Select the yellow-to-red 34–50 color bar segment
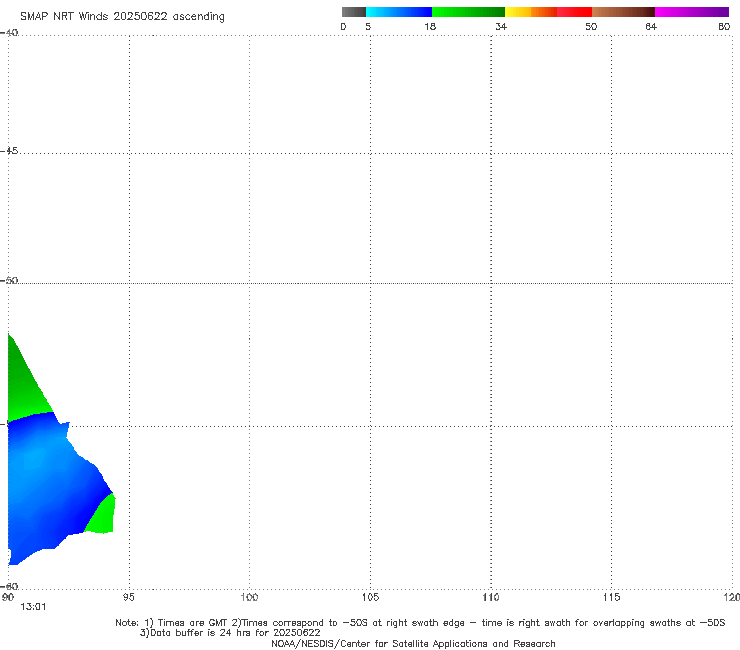The width and height of the screenshot is (740, 650). (x=548, y=12)
